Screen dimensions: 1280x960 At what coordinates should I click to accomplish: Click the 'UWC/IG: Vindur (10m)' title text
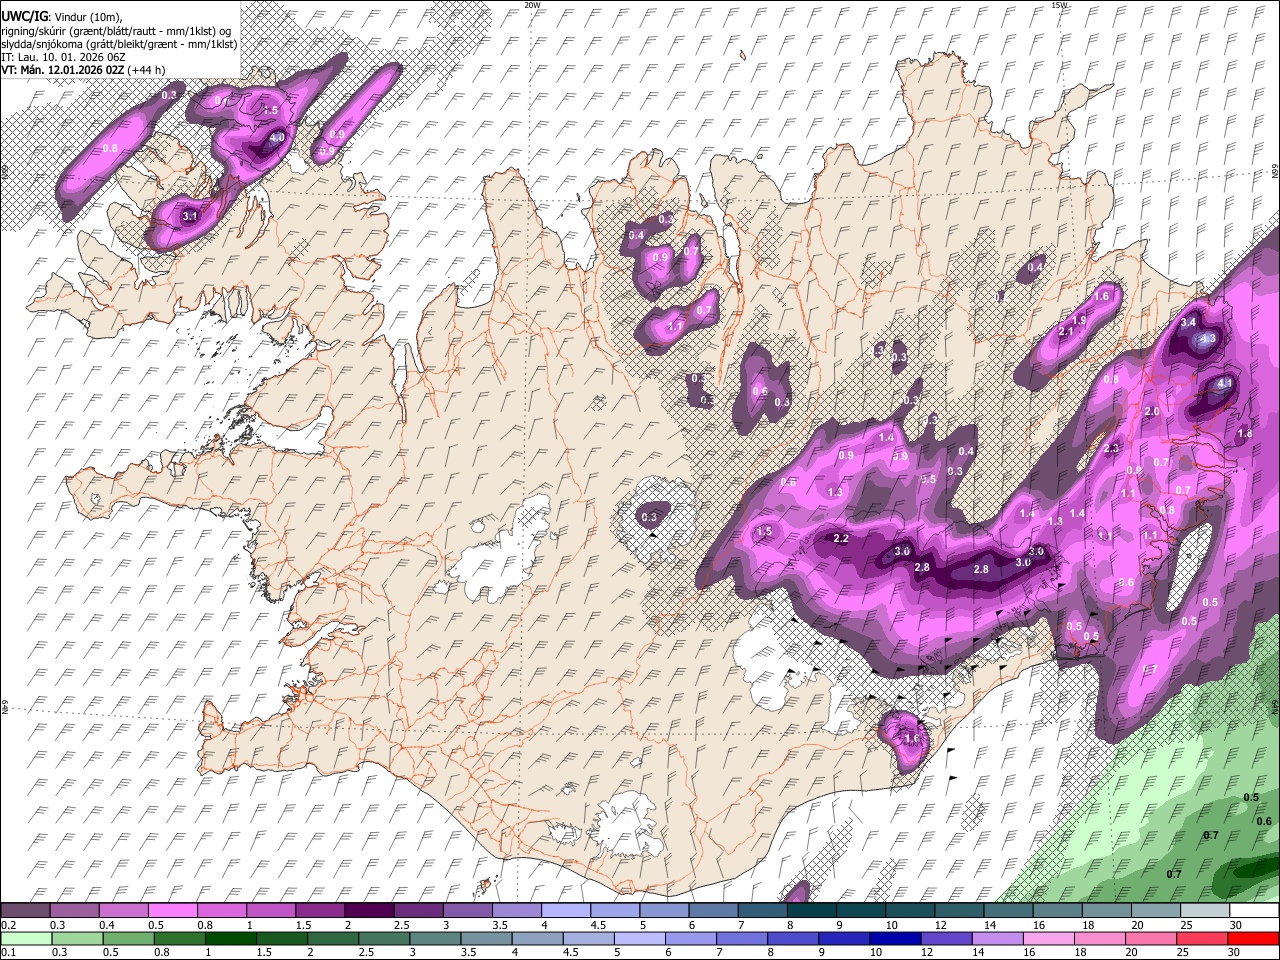[62, 17]
